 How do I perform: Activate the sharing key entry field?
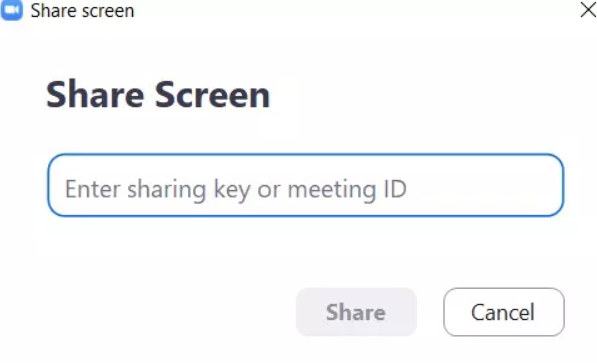pos(305,185)
